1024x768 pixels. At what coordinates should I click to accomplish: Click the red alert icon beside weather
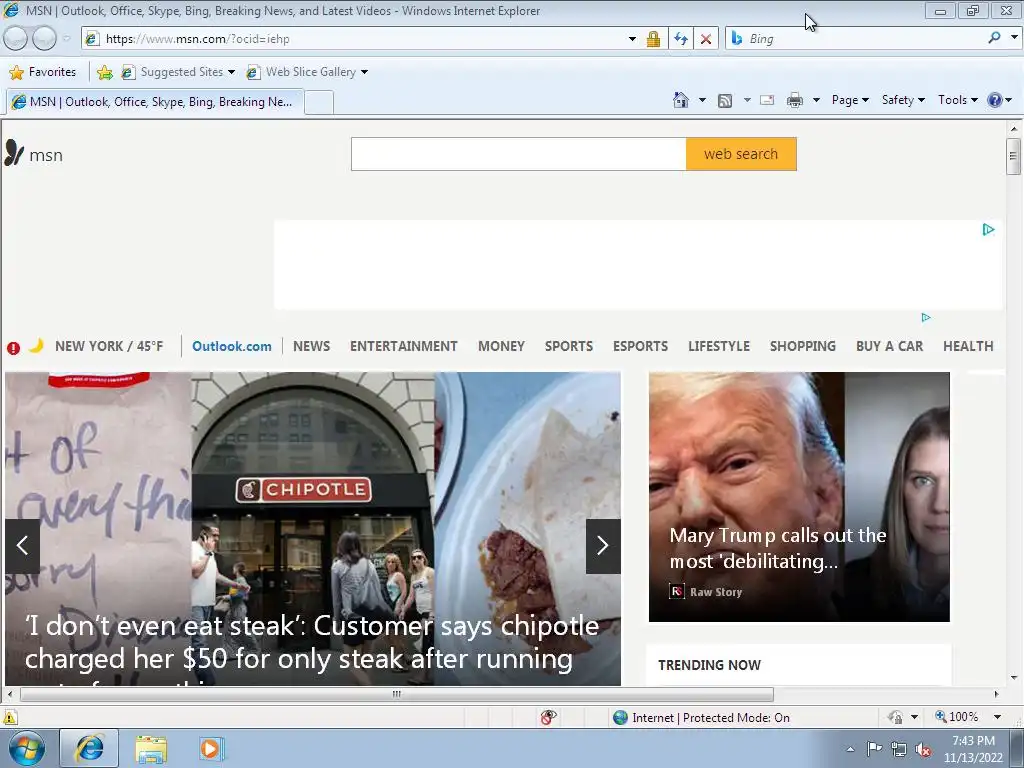(x=13, y=348)
